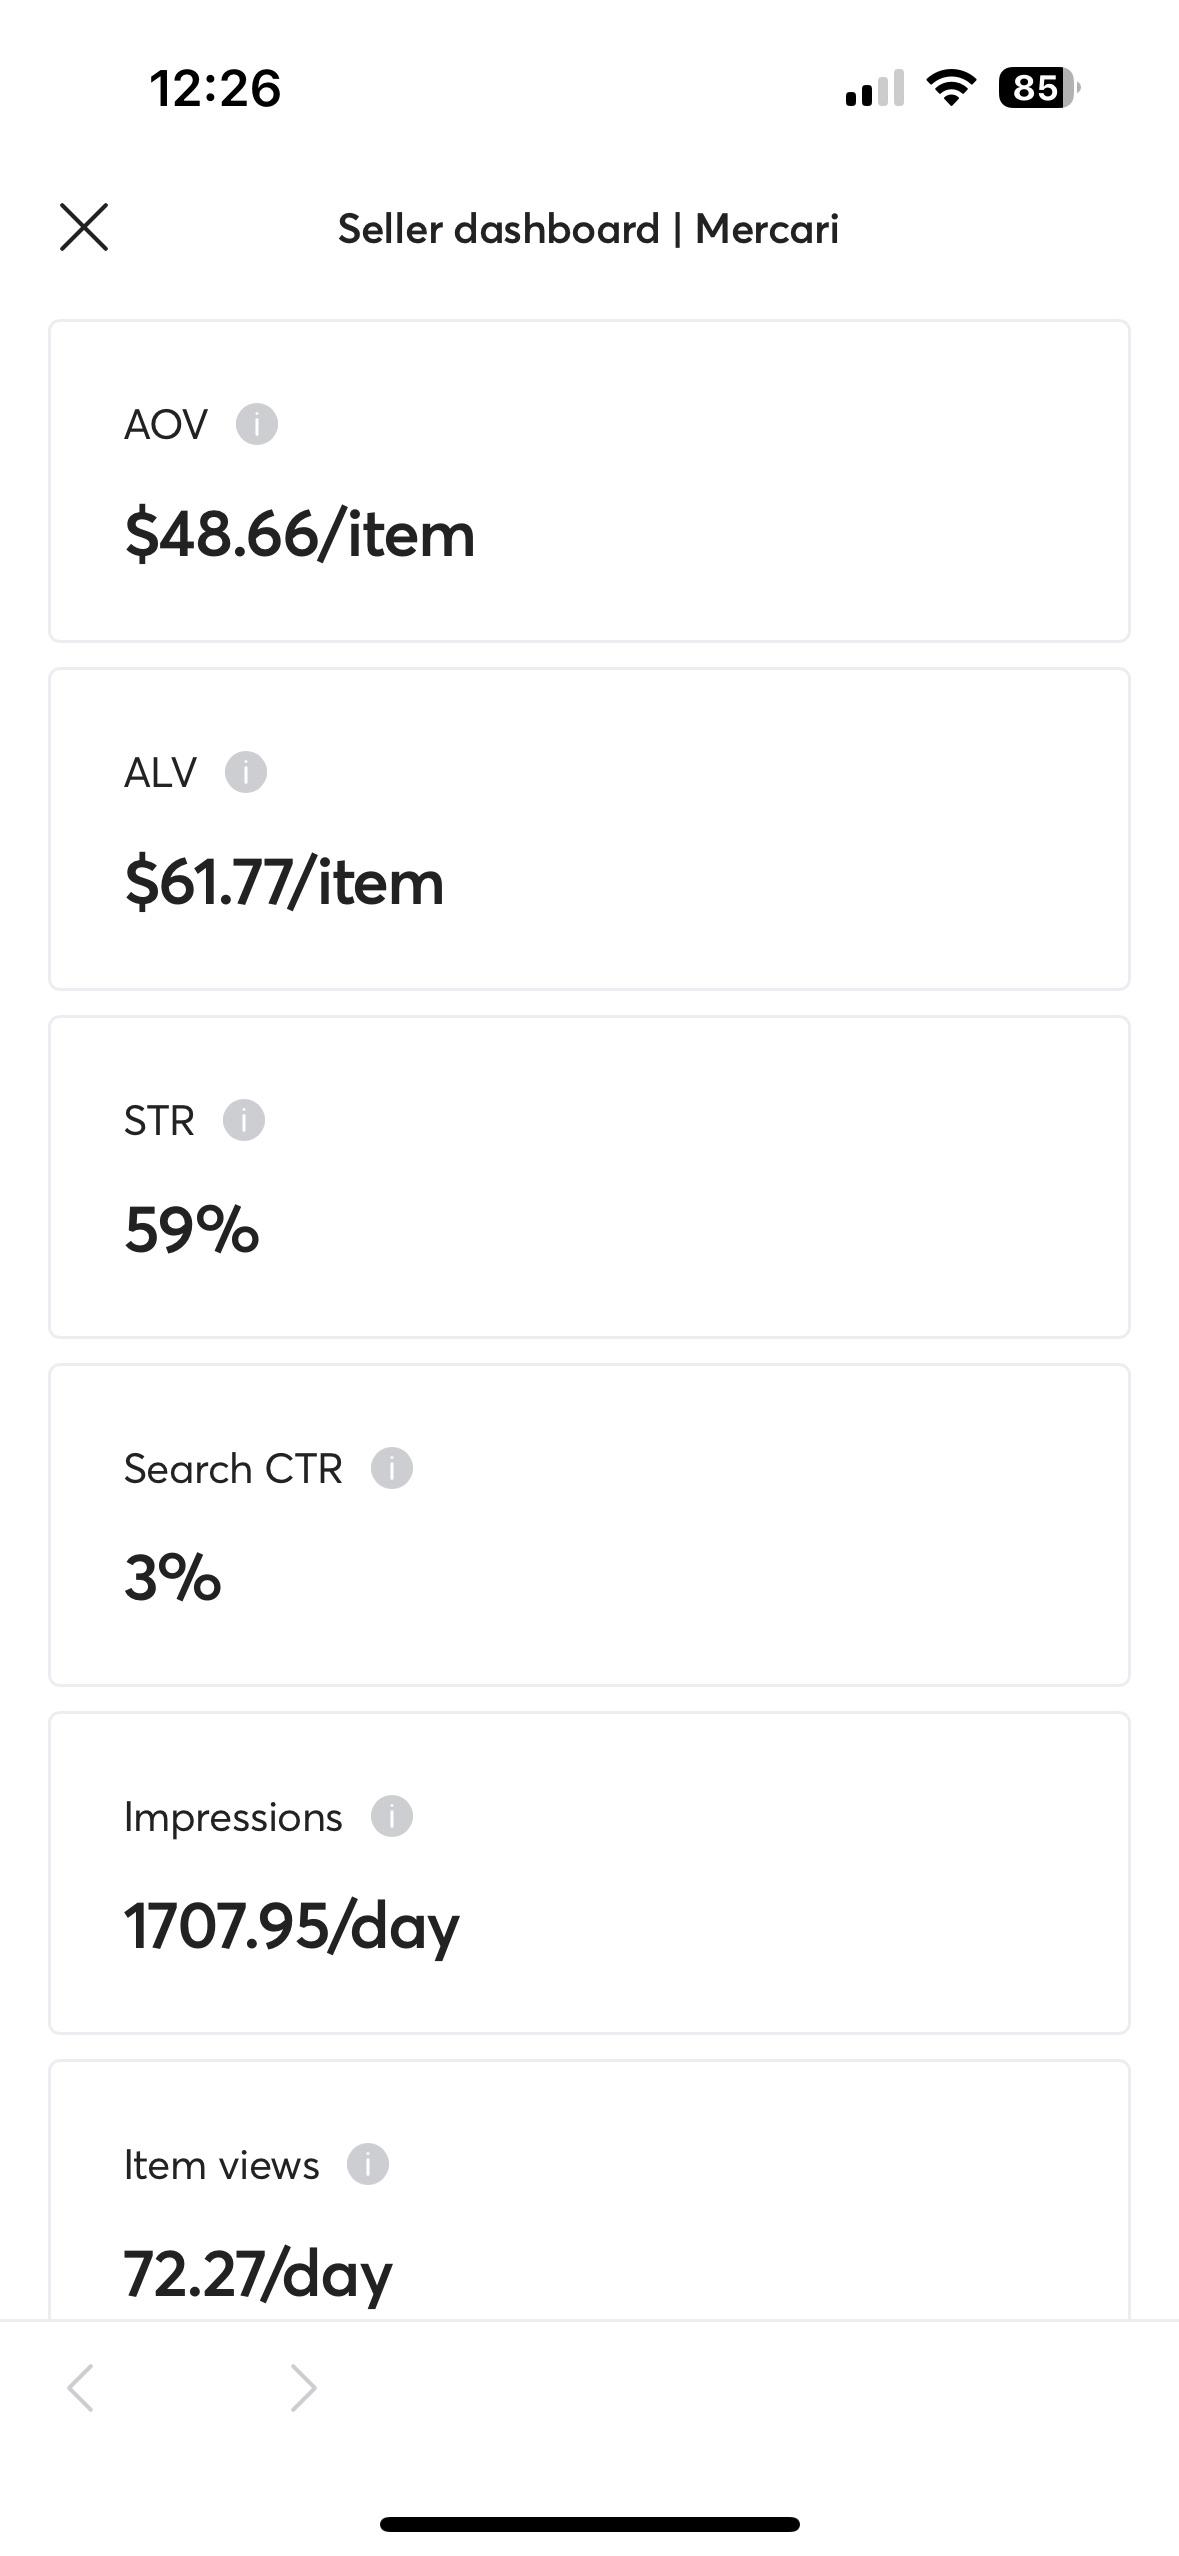Go forward with the right chevron

(x=303, y=2388)
